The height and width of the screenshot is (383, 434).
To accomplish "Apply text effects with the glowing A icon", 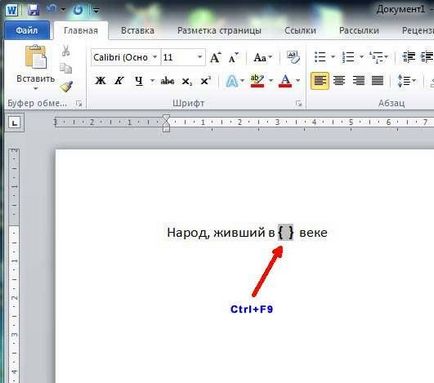I will click(x=232, y=81).
